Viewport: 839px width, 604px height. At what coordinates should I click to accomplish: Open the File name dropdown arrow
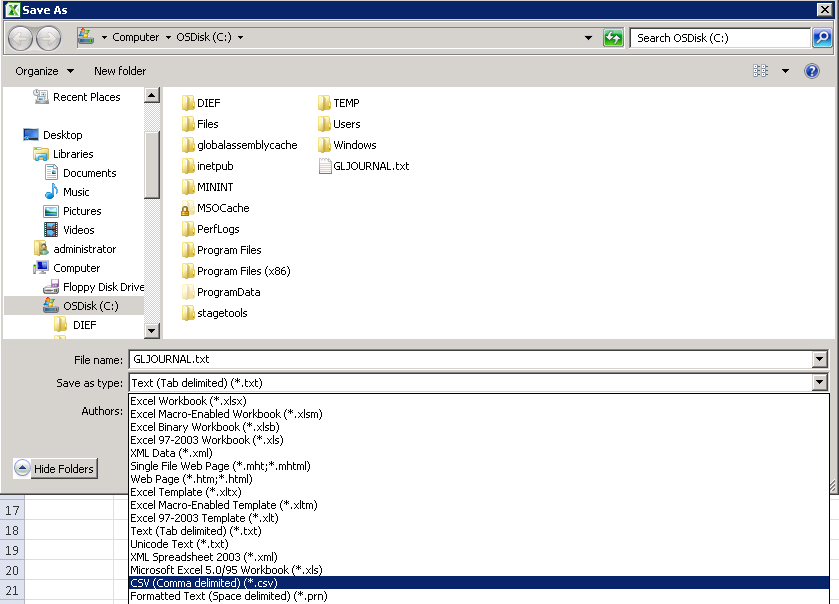[x=820, y=360]
